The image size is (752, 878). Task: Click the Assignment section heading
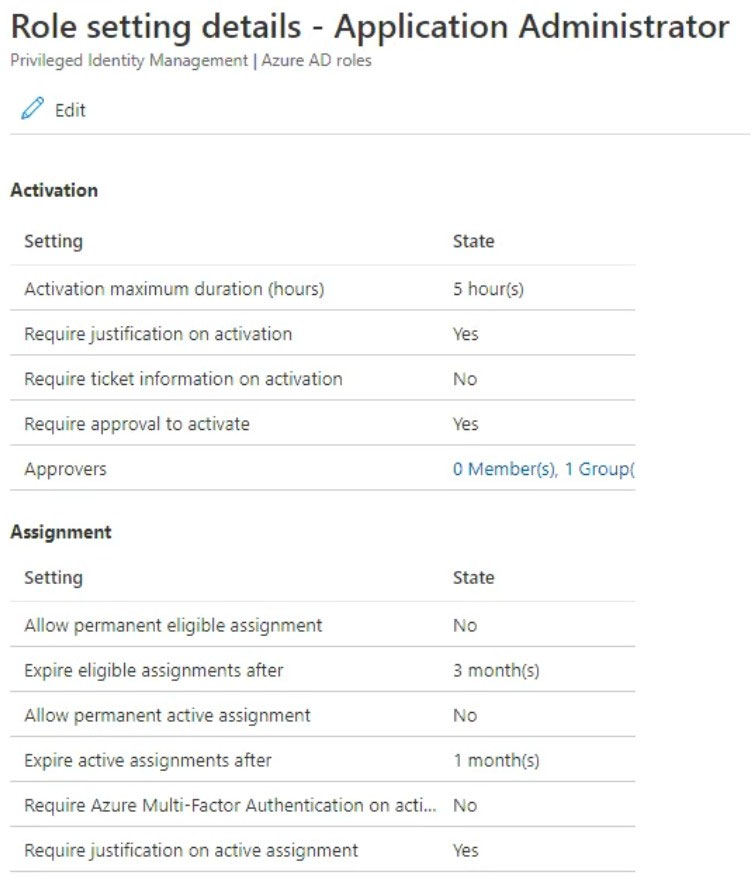[x=61, y=532]
